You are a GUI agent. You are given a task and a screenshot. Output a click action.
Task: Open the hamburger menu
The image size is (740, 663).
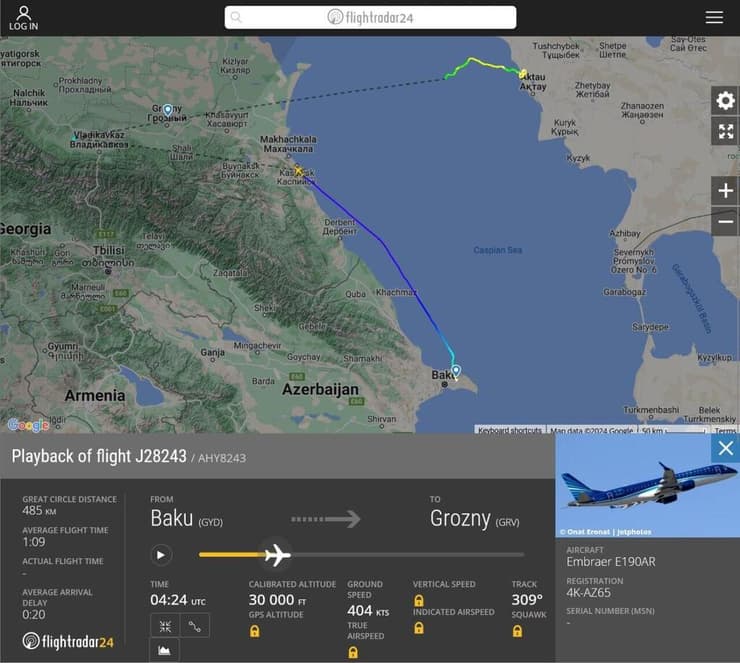pyautogui.click(x=713, y=17)
